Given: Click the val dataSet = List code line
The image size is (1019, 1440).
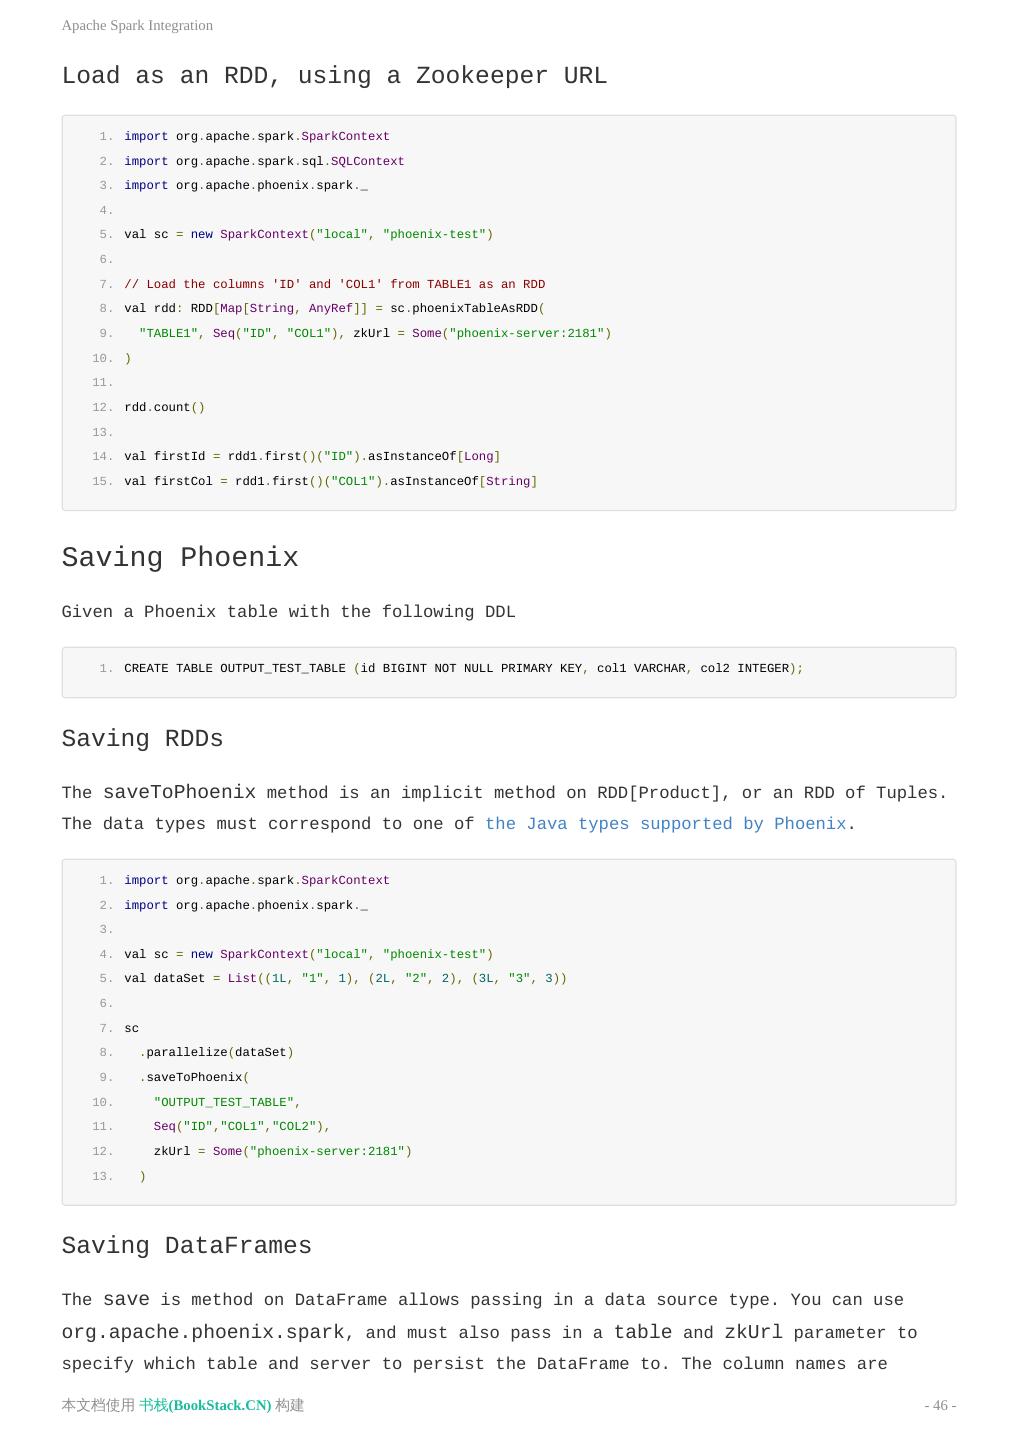Looking at the screenshot, I should [345, 978].
